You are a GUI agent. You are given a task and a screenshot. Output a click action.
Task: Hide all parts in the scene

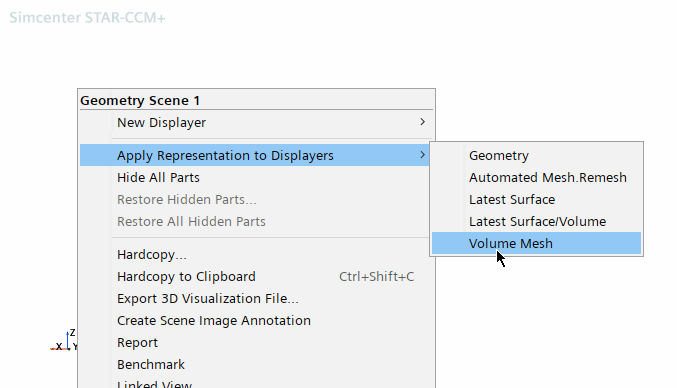[x=256, y=177]
